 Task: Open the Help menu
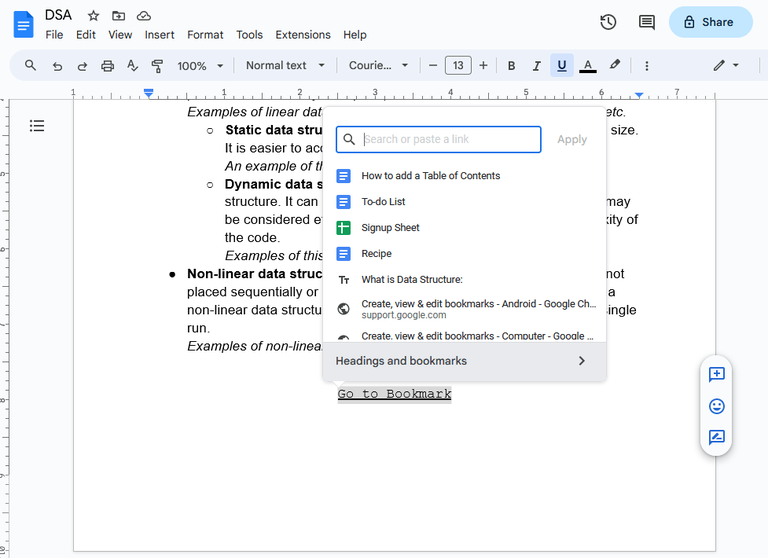tap(355, 35)
